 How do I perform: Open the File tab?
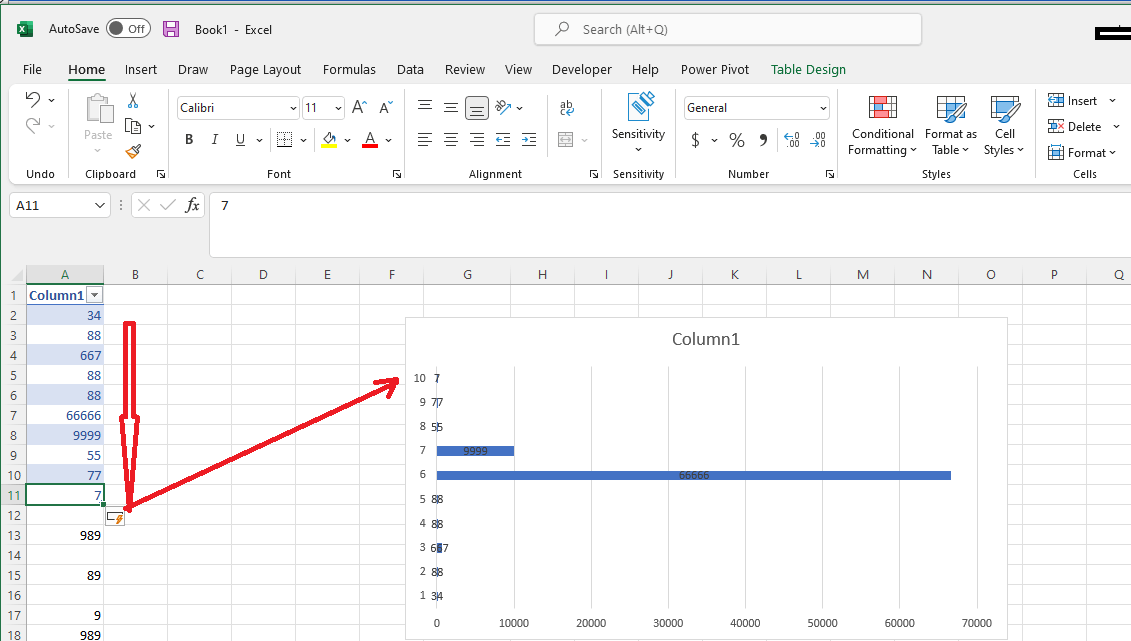pos(32,69)
